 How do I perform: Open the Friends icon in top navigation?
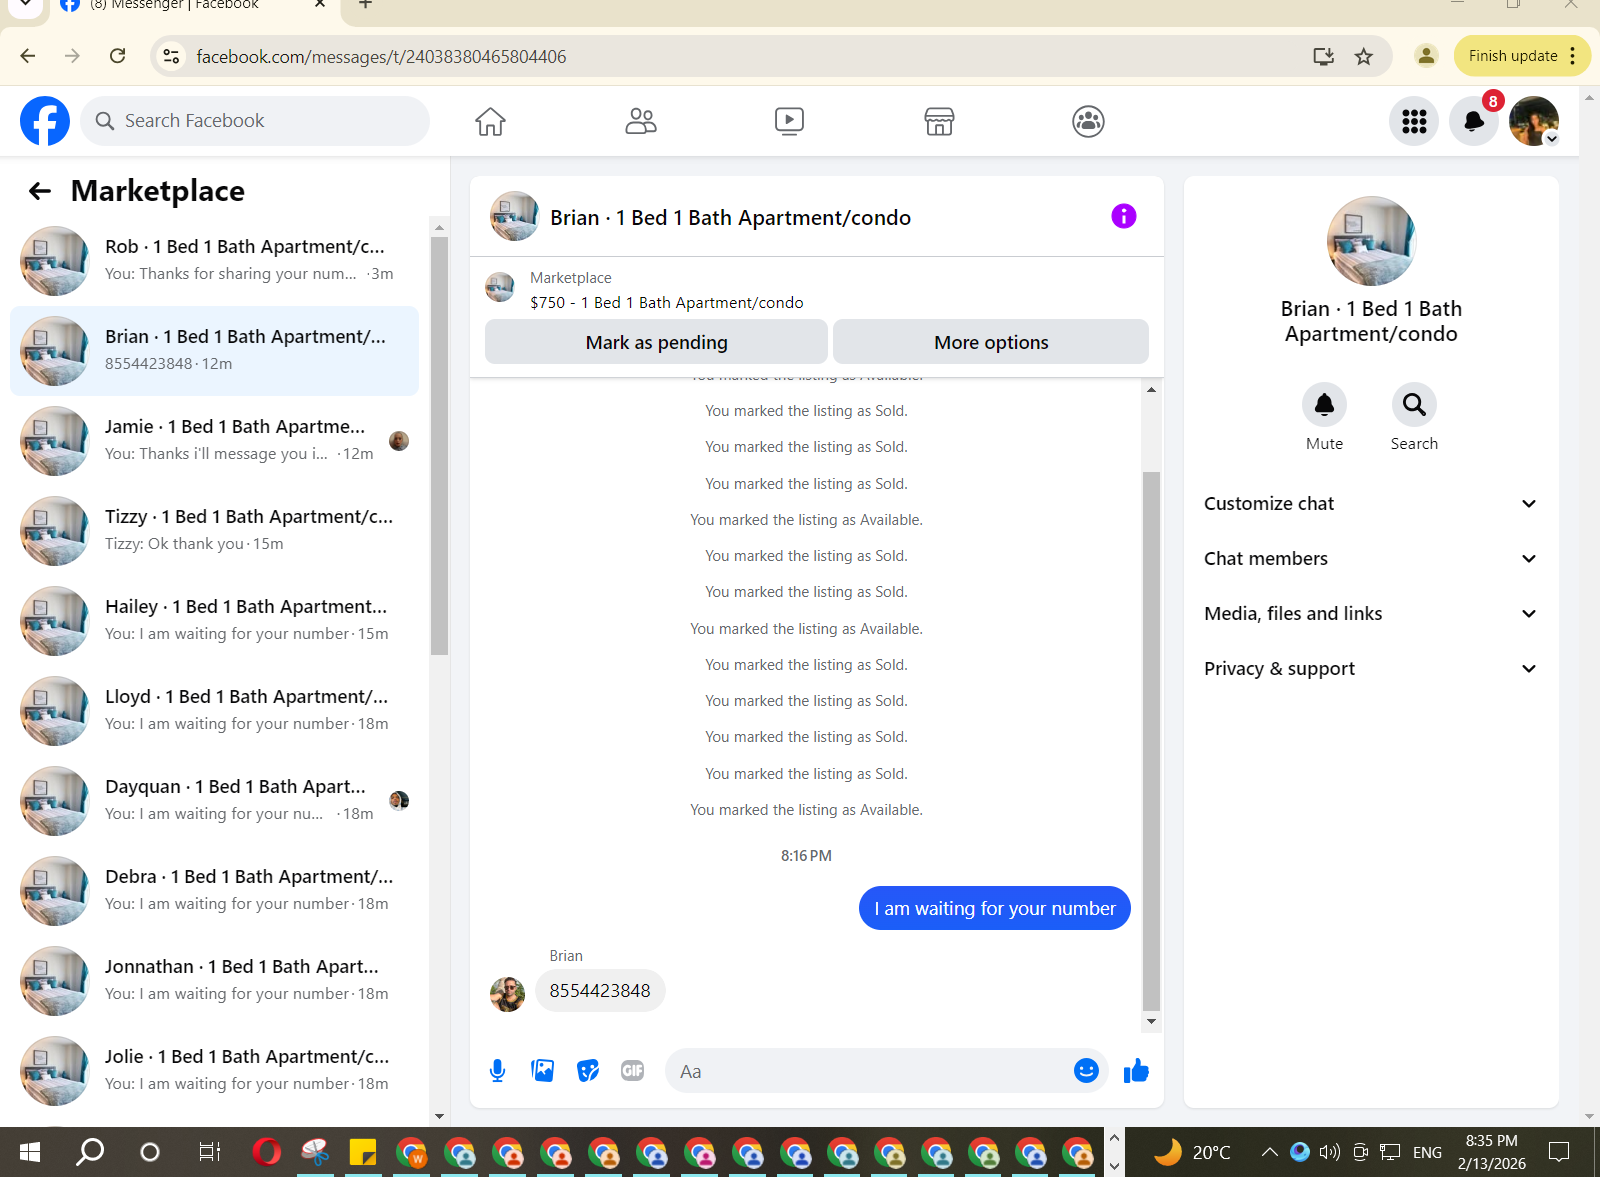point(640,121)
